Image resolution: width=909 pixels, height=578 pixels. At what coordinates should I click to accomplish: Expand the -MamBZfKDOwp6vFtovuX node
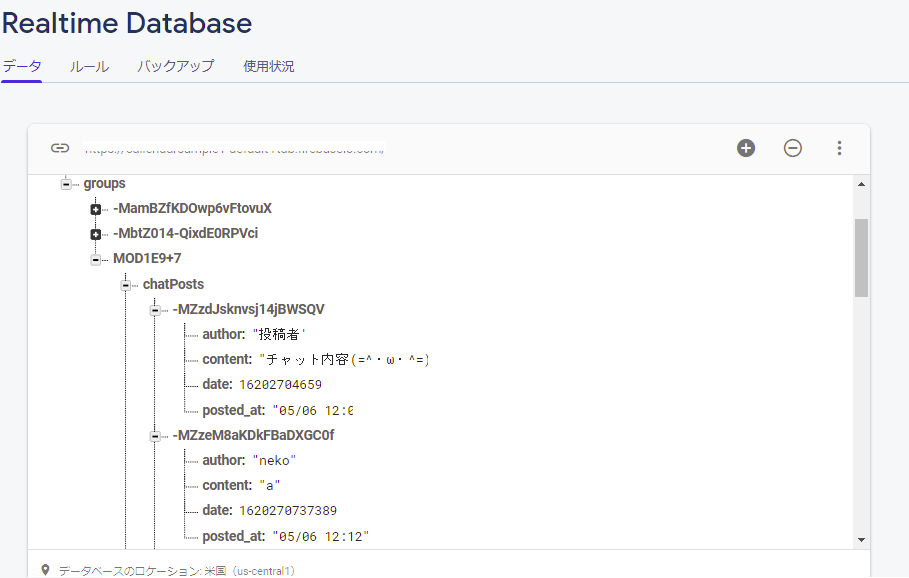pyautogui.click(x=96, y=209)
